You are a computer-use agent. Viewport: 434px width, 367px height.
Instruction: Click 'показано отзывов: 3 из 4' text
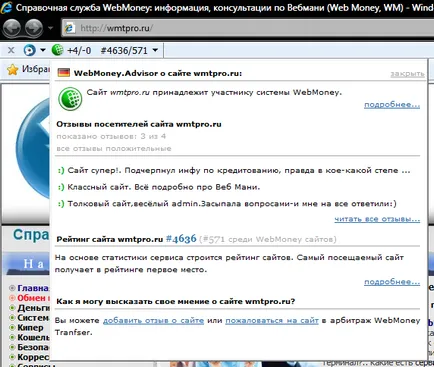[111, 136]
